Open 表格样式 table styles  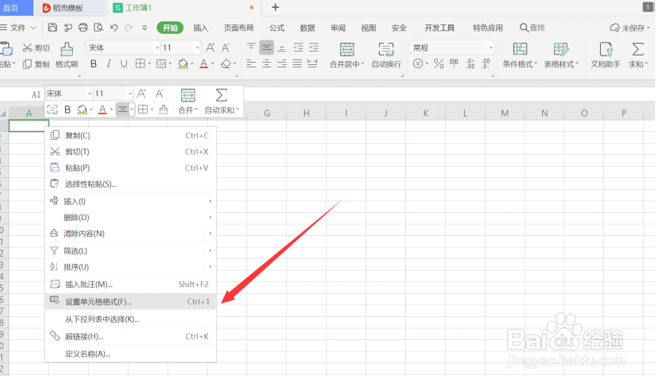[x=561, y=55]
